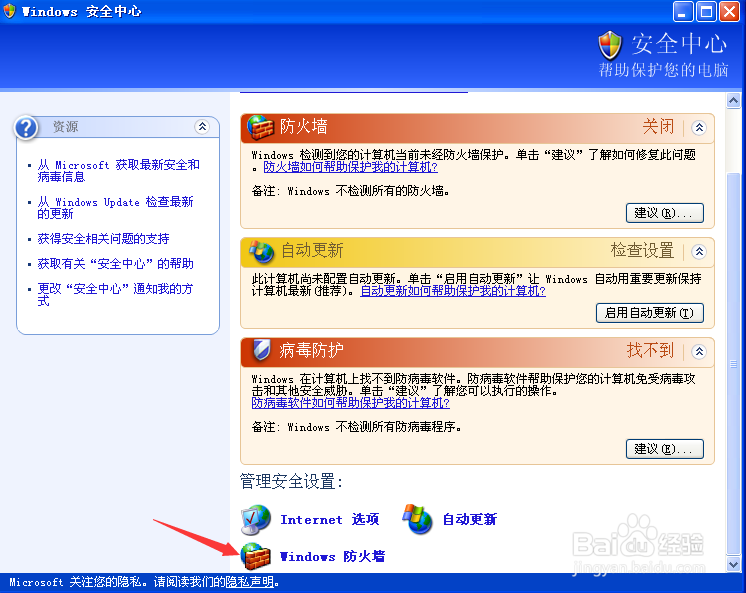Click the 管理安全设置: heading
This screenshot has height=593, width=746.
tap(291, 482)
